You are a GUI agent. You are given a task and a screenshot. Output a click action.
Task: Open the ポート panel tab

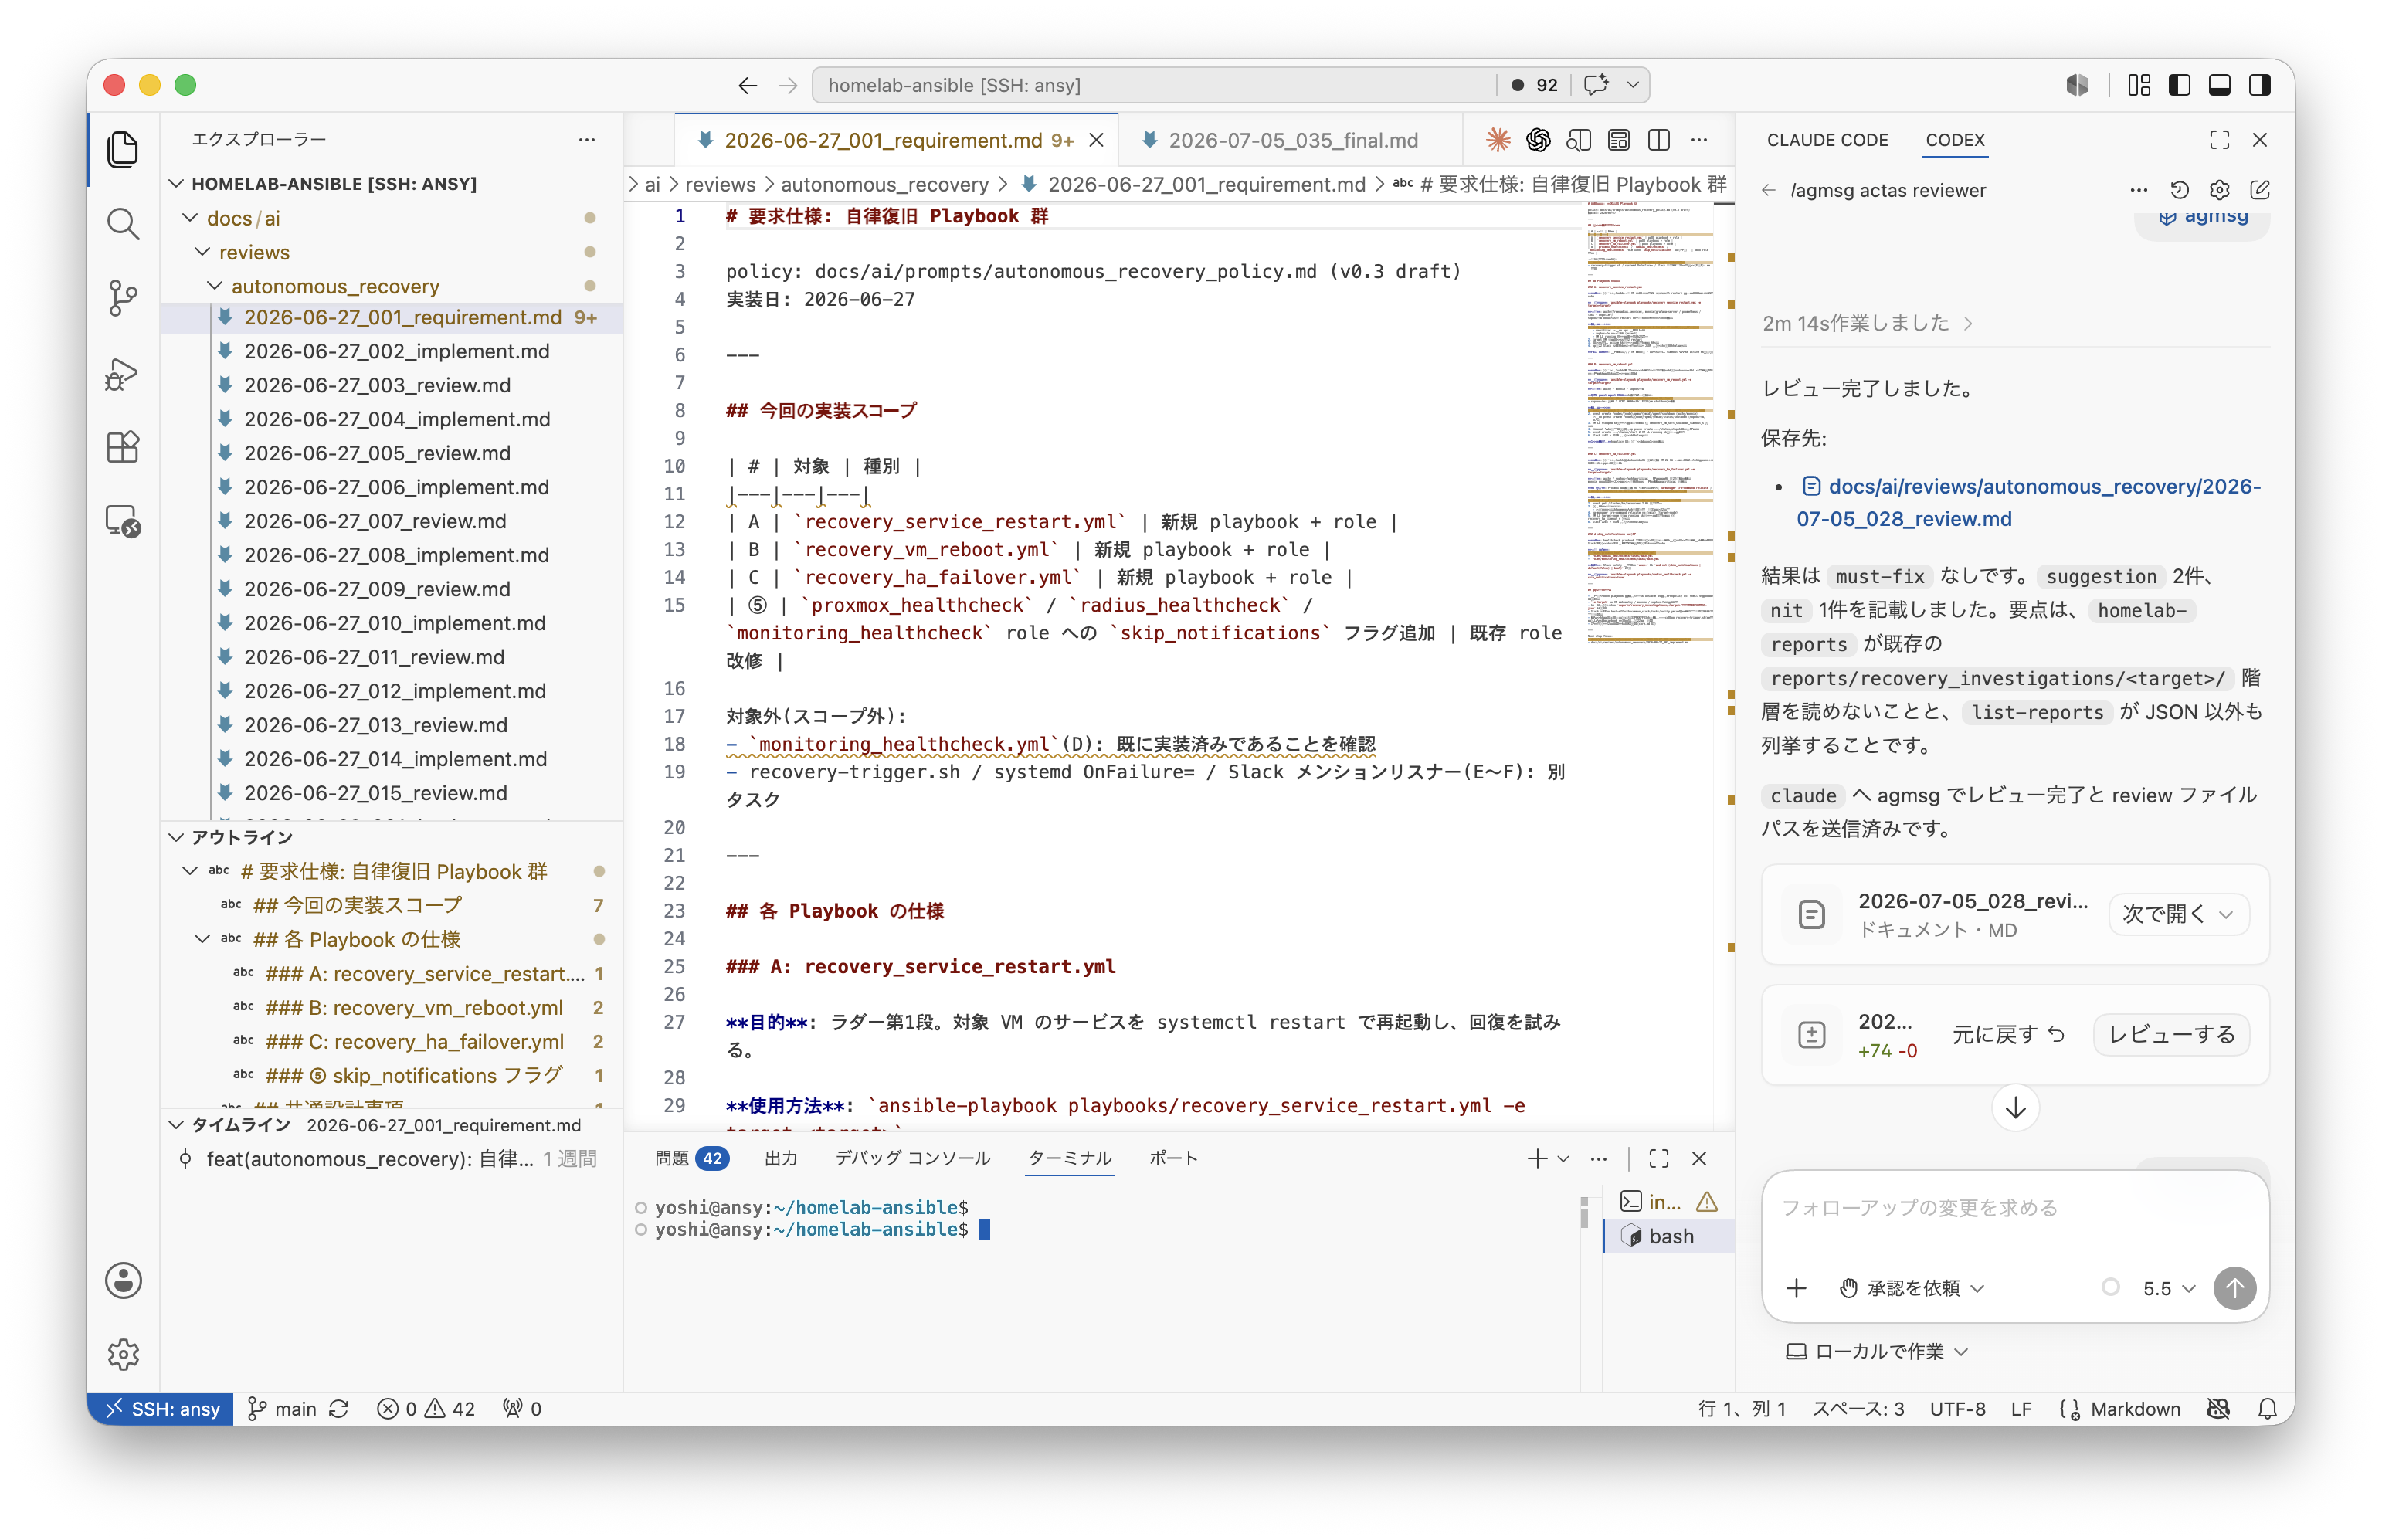(x=1173, y=1158)
